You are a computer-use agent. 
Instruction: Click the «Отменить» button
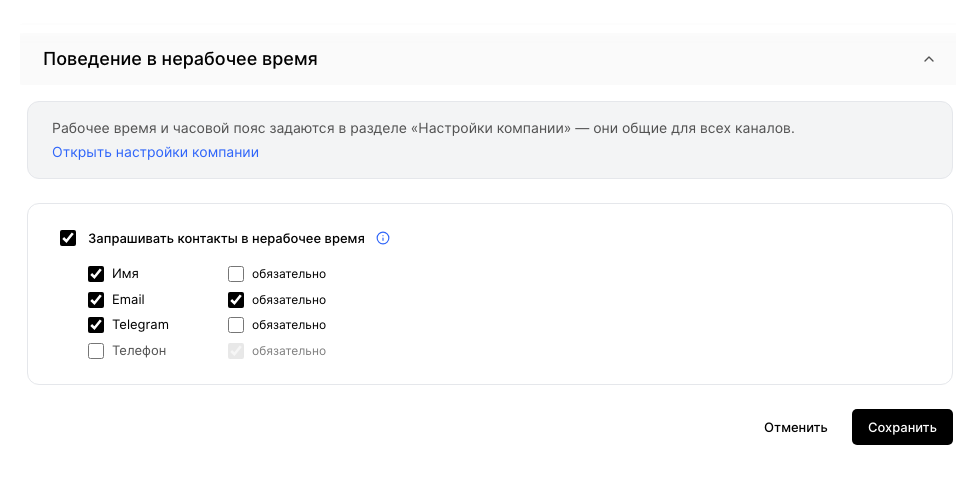click(795, 427)
